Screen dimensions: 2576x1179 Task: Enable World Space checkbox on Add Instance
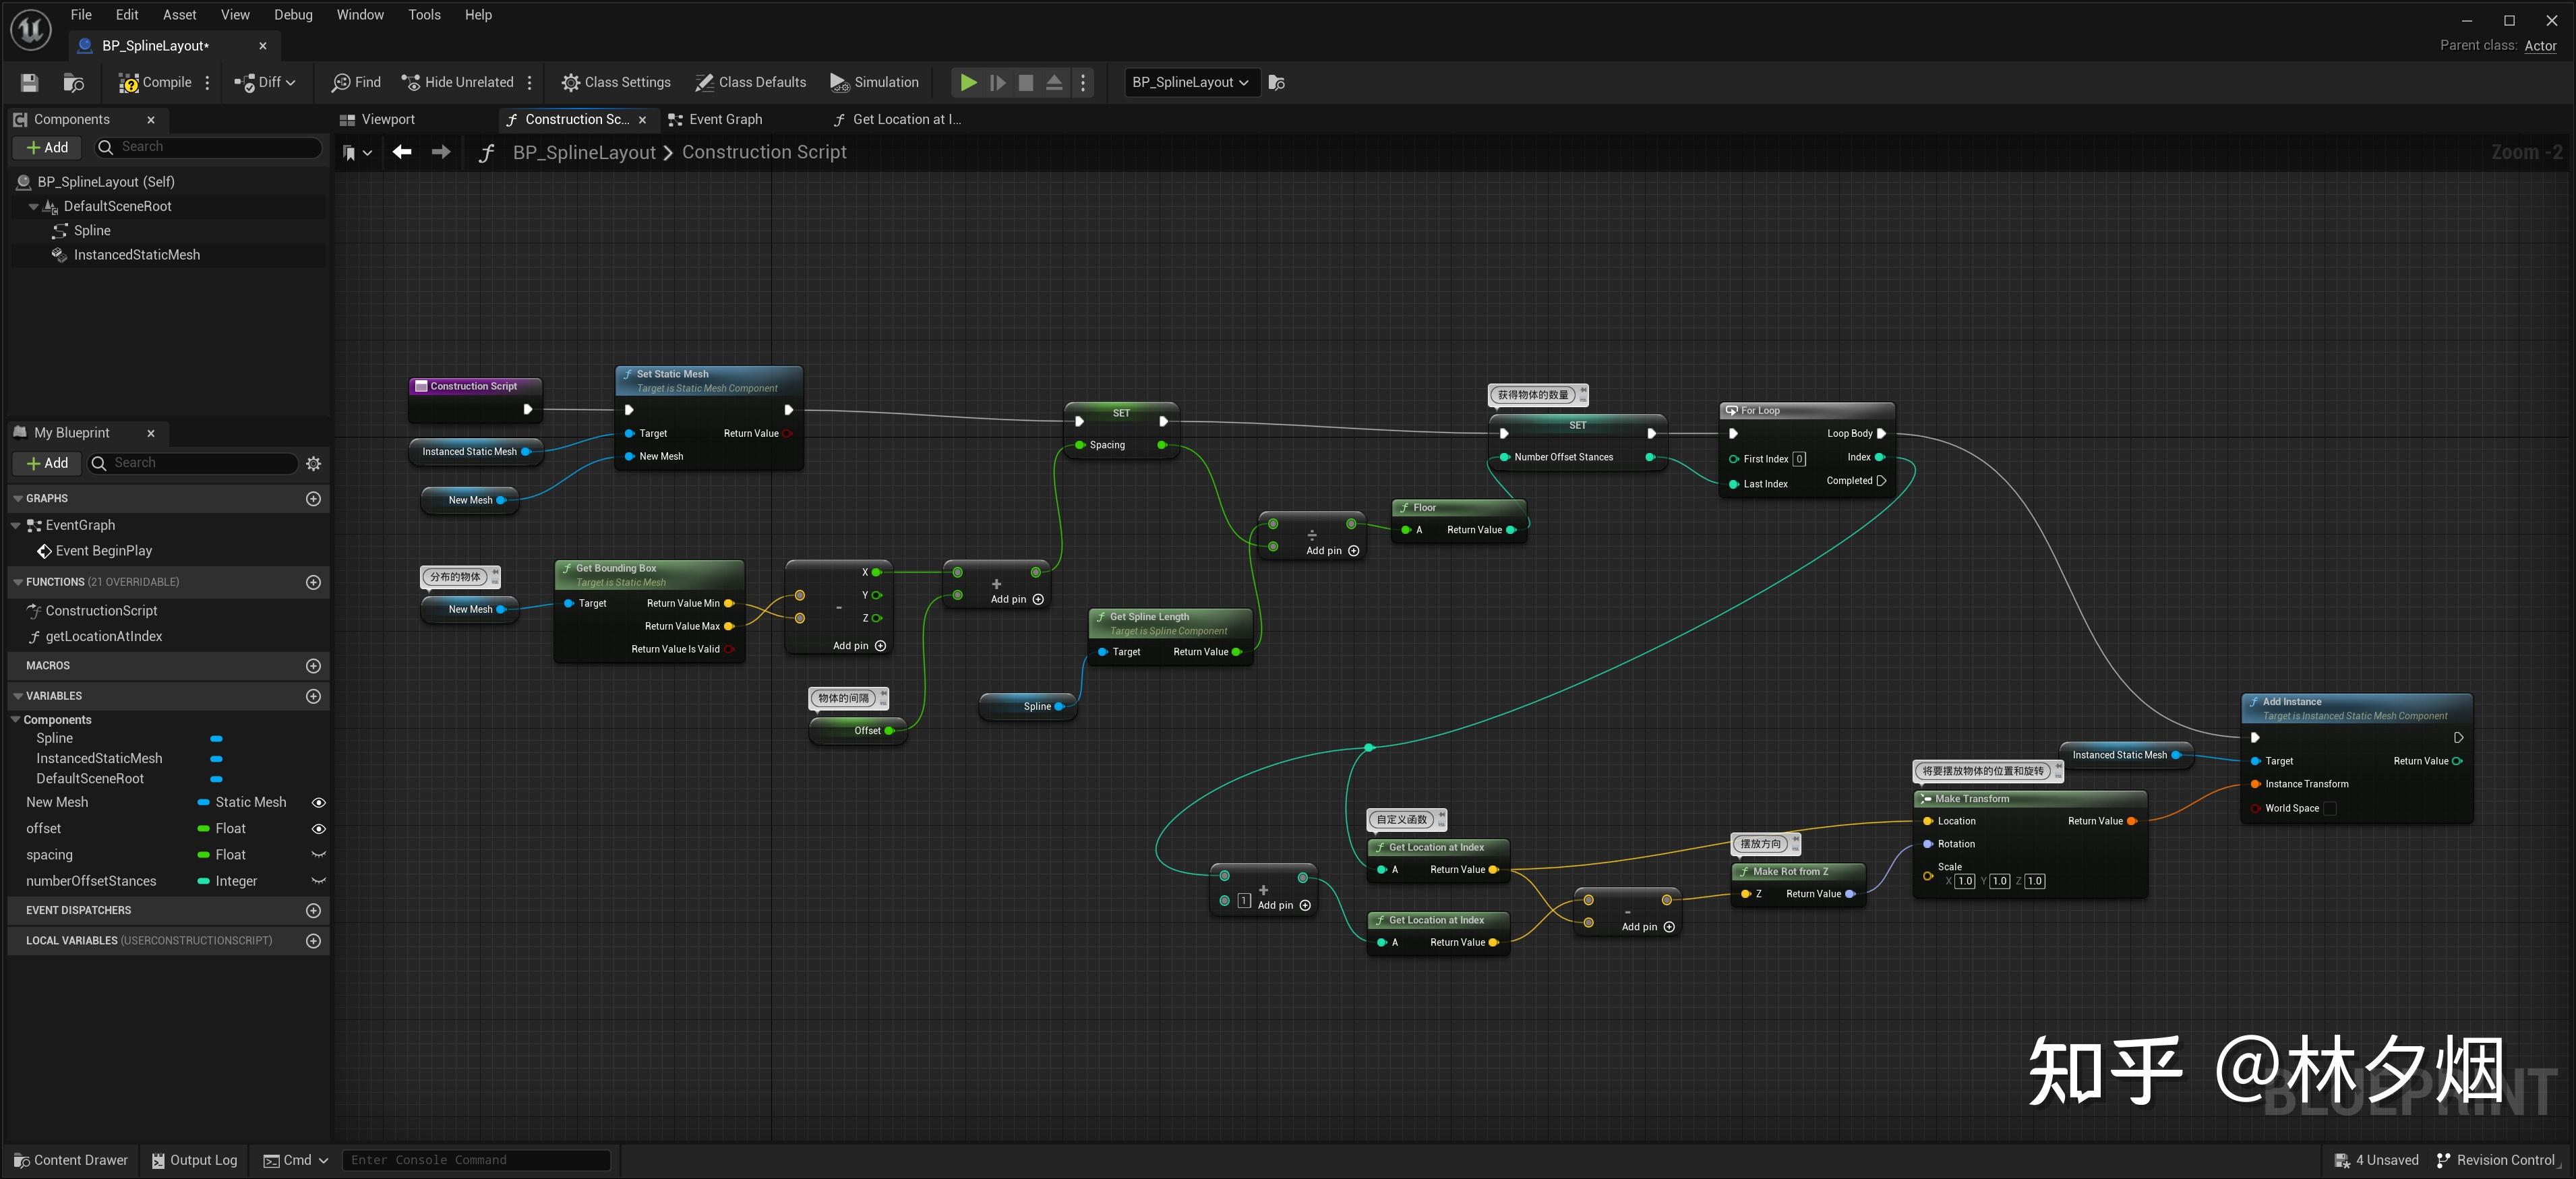2330,809
